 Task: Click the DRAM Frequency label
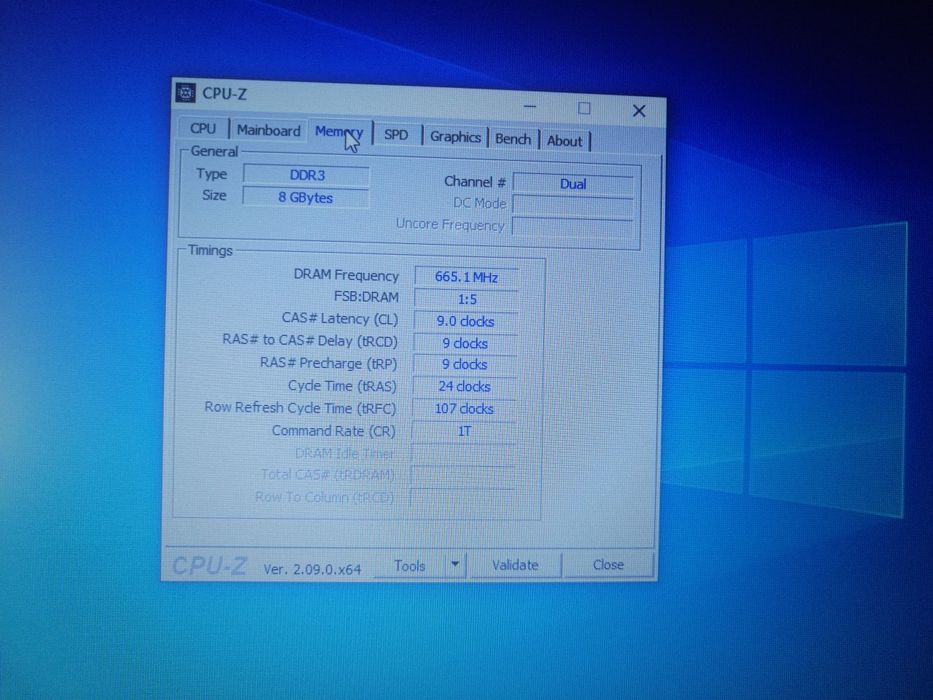[x=346, y=275]
